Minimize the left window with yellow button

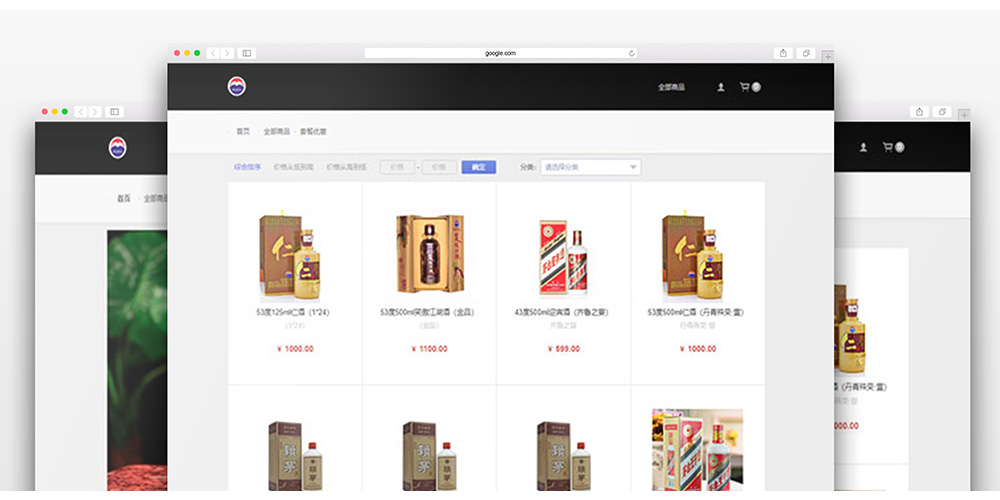[55, 112]
